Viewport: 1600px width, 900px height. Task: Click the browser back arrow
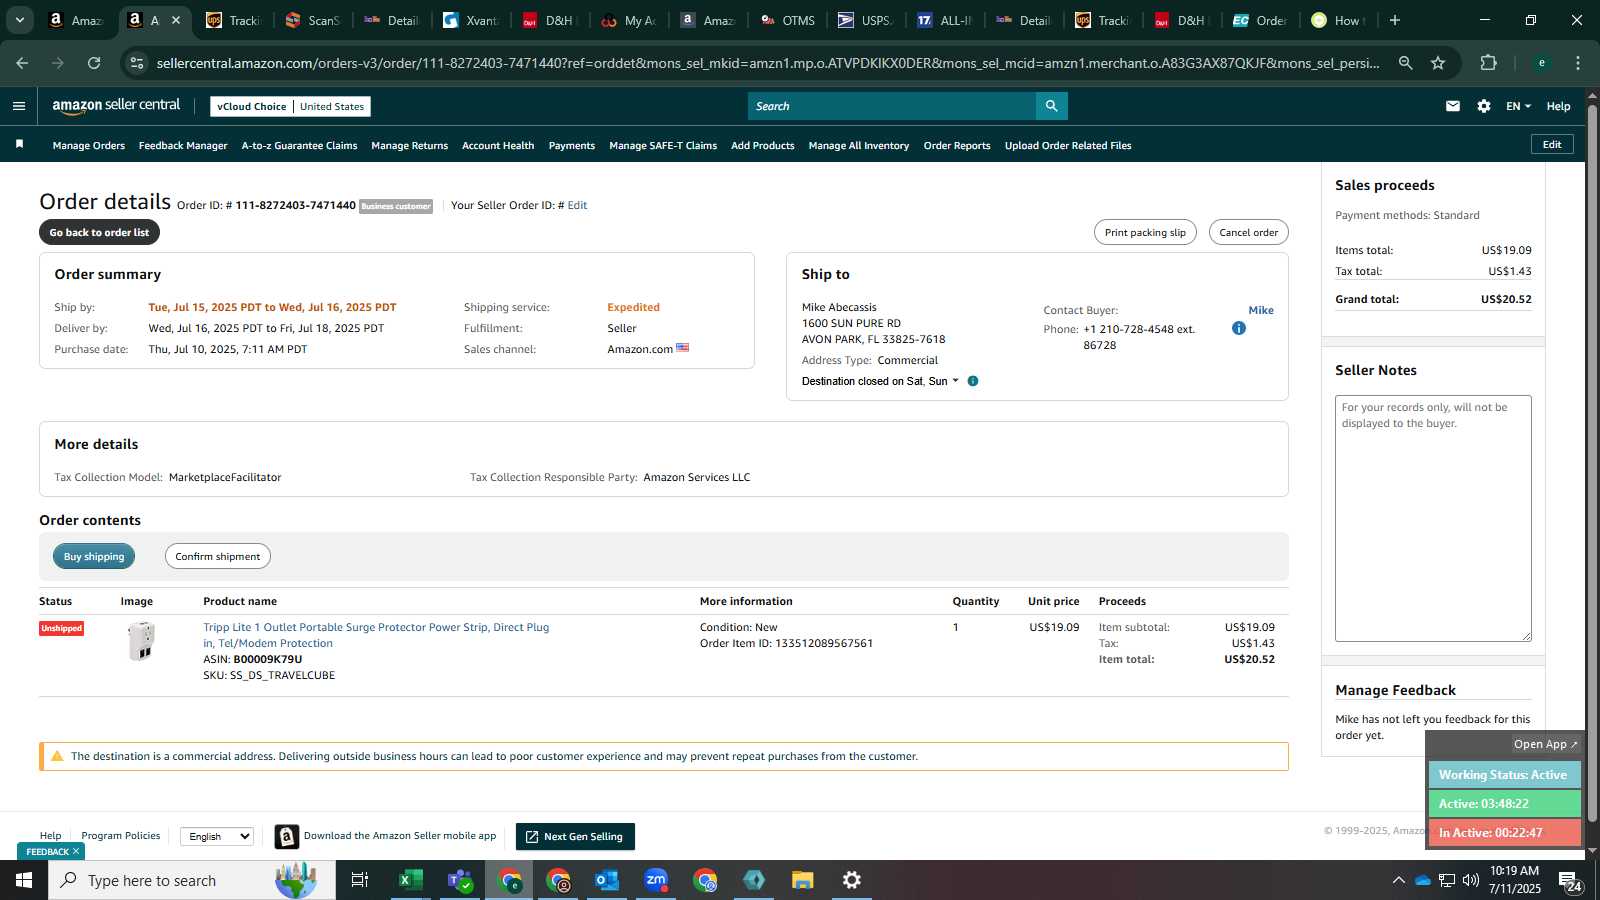(22, 63)
